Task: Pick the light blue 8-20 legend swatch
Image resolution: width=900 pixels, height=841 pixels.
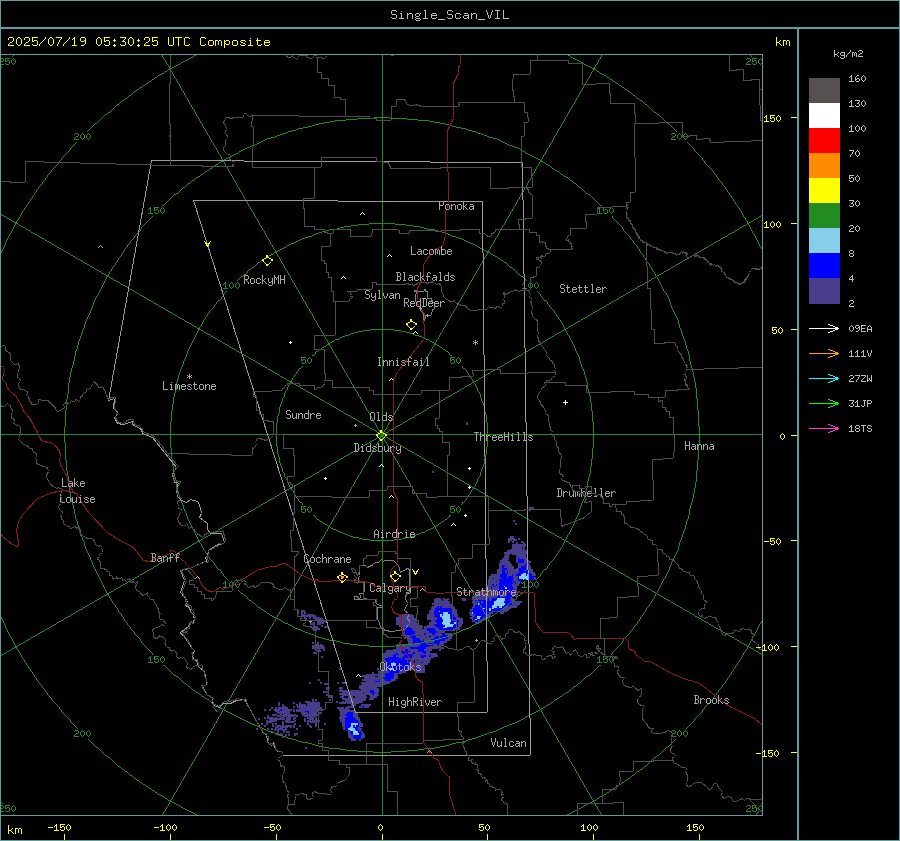Action: pyautogui.click(x=824, y=241)
